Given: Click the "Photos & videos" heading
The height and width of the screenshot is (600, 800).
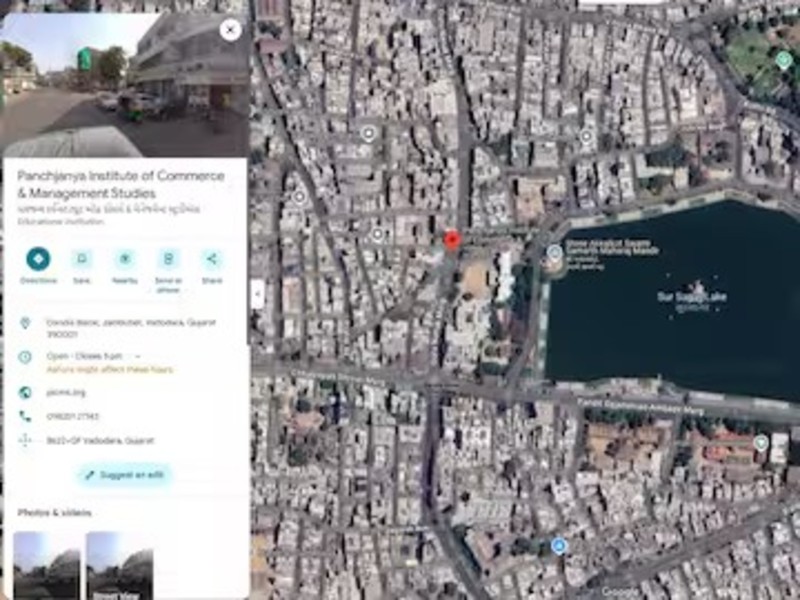Looking at the screenshot, I should (55, 512).
